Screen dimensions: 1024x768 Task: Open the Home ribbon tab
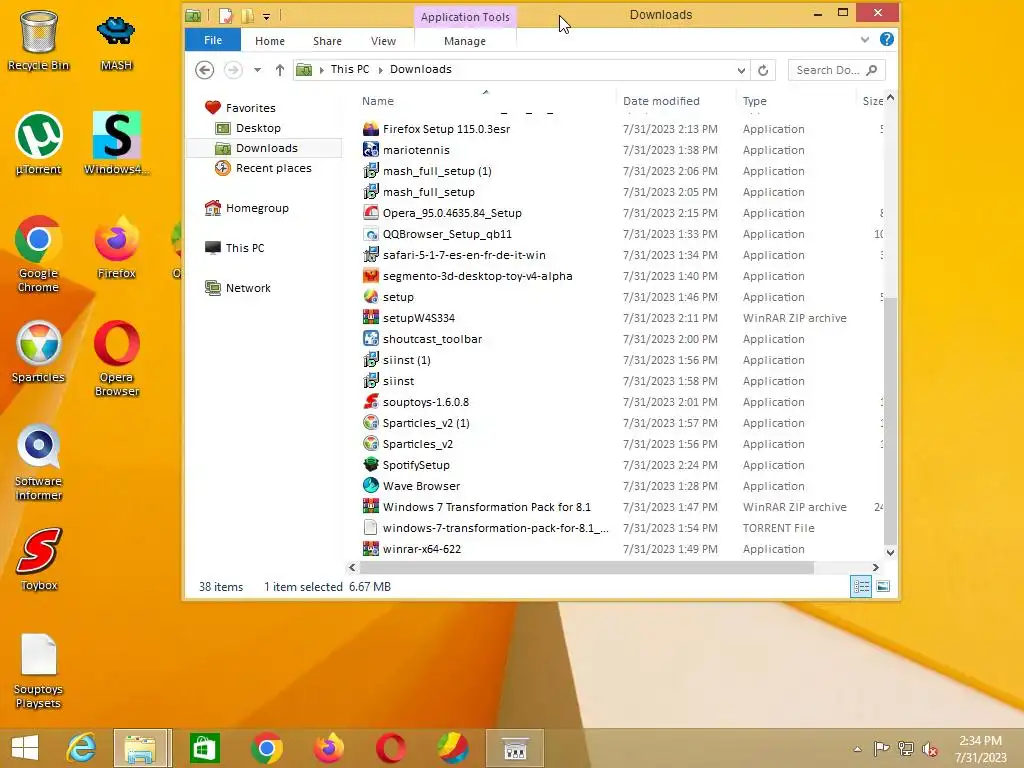(270, 40)
